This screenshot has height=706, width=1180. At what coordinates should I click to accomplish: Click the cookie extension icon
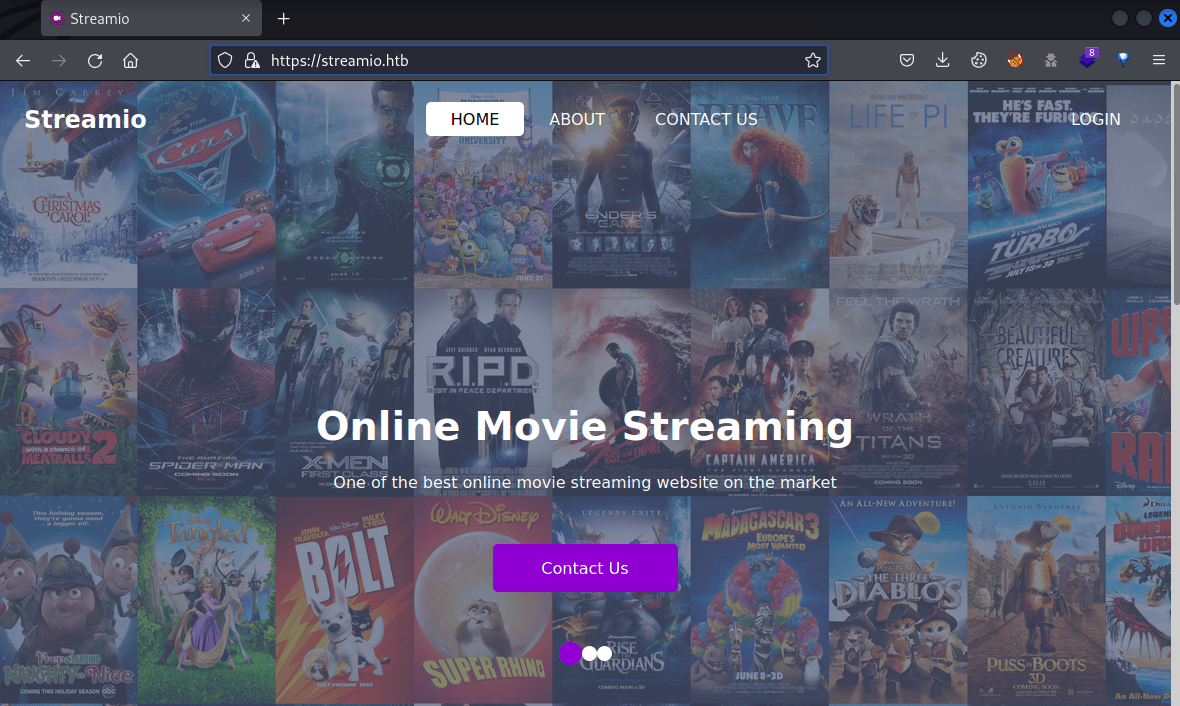click(x=978, y=60)
